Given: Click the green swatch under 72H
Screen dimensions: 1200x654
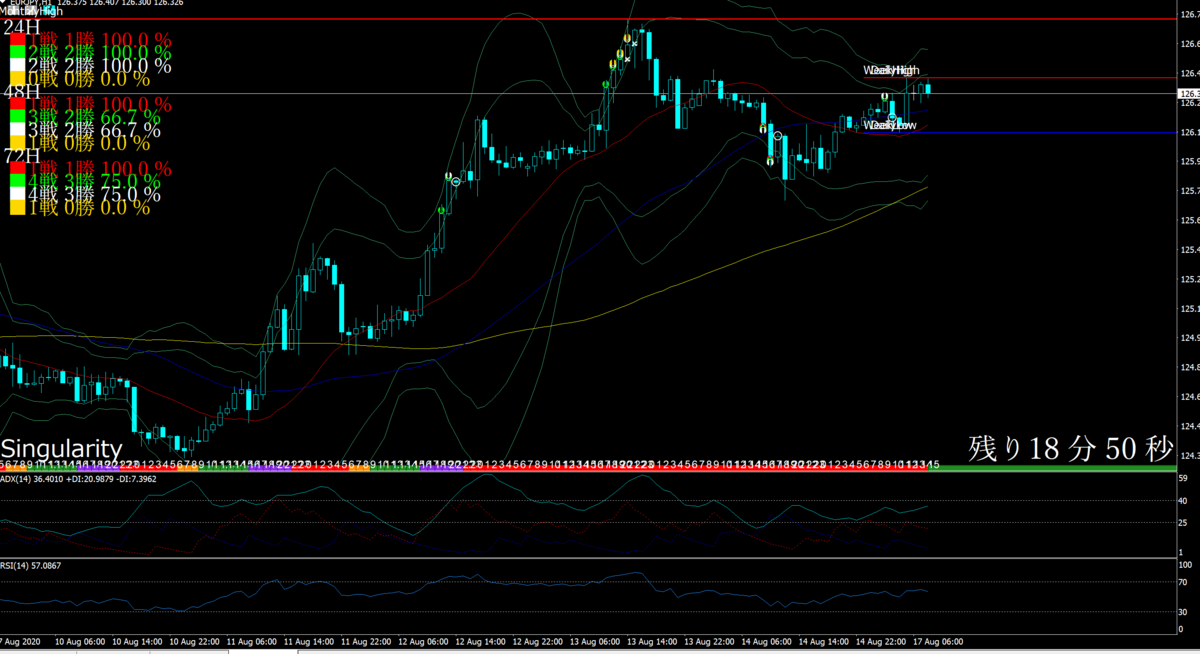Looking at the screenshot, I should click(17, 181).
